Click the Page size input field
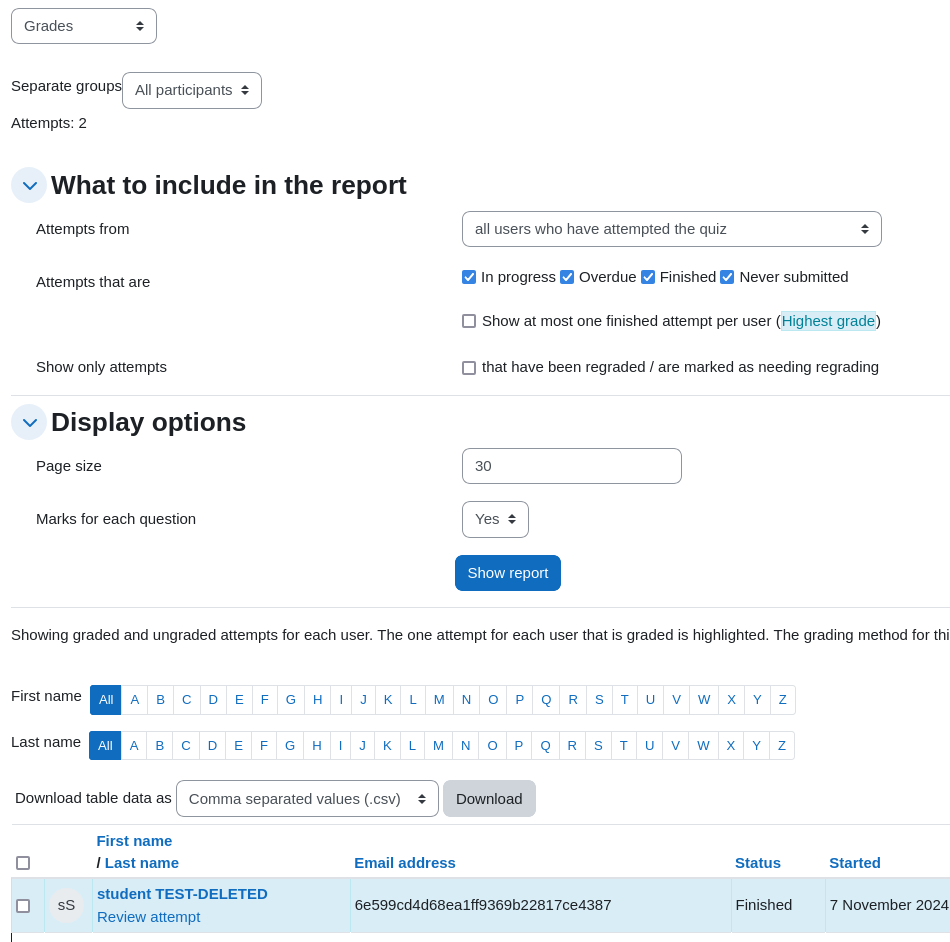Image resolution: width=950 pixels, height=942 pixels. pyautogui.click(x=571, y=466)
